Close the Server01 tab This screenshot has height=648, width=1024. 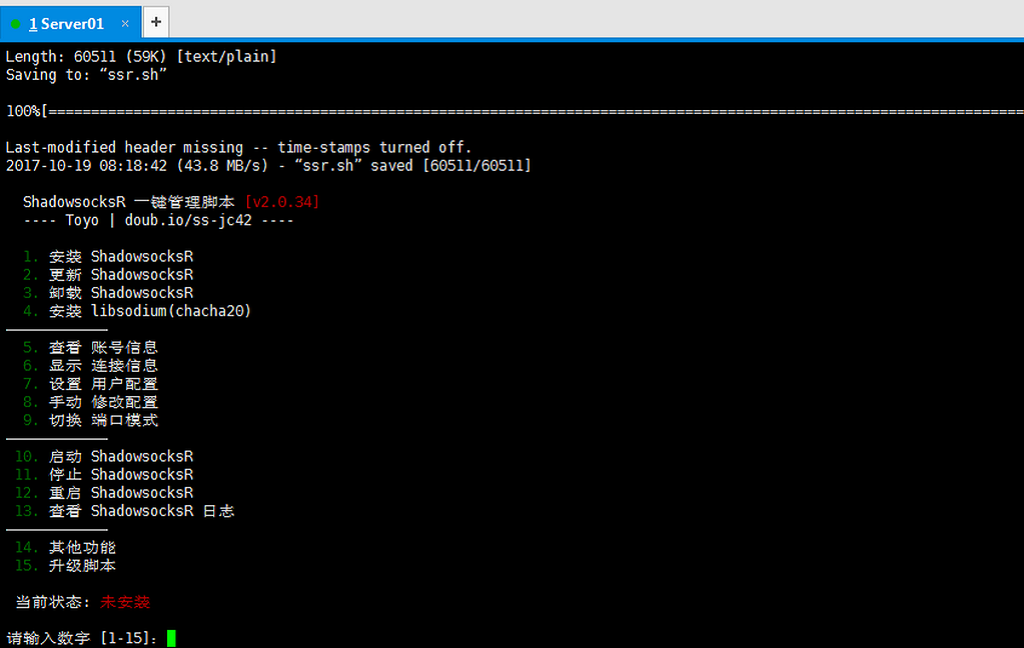(x=125, y=24)
